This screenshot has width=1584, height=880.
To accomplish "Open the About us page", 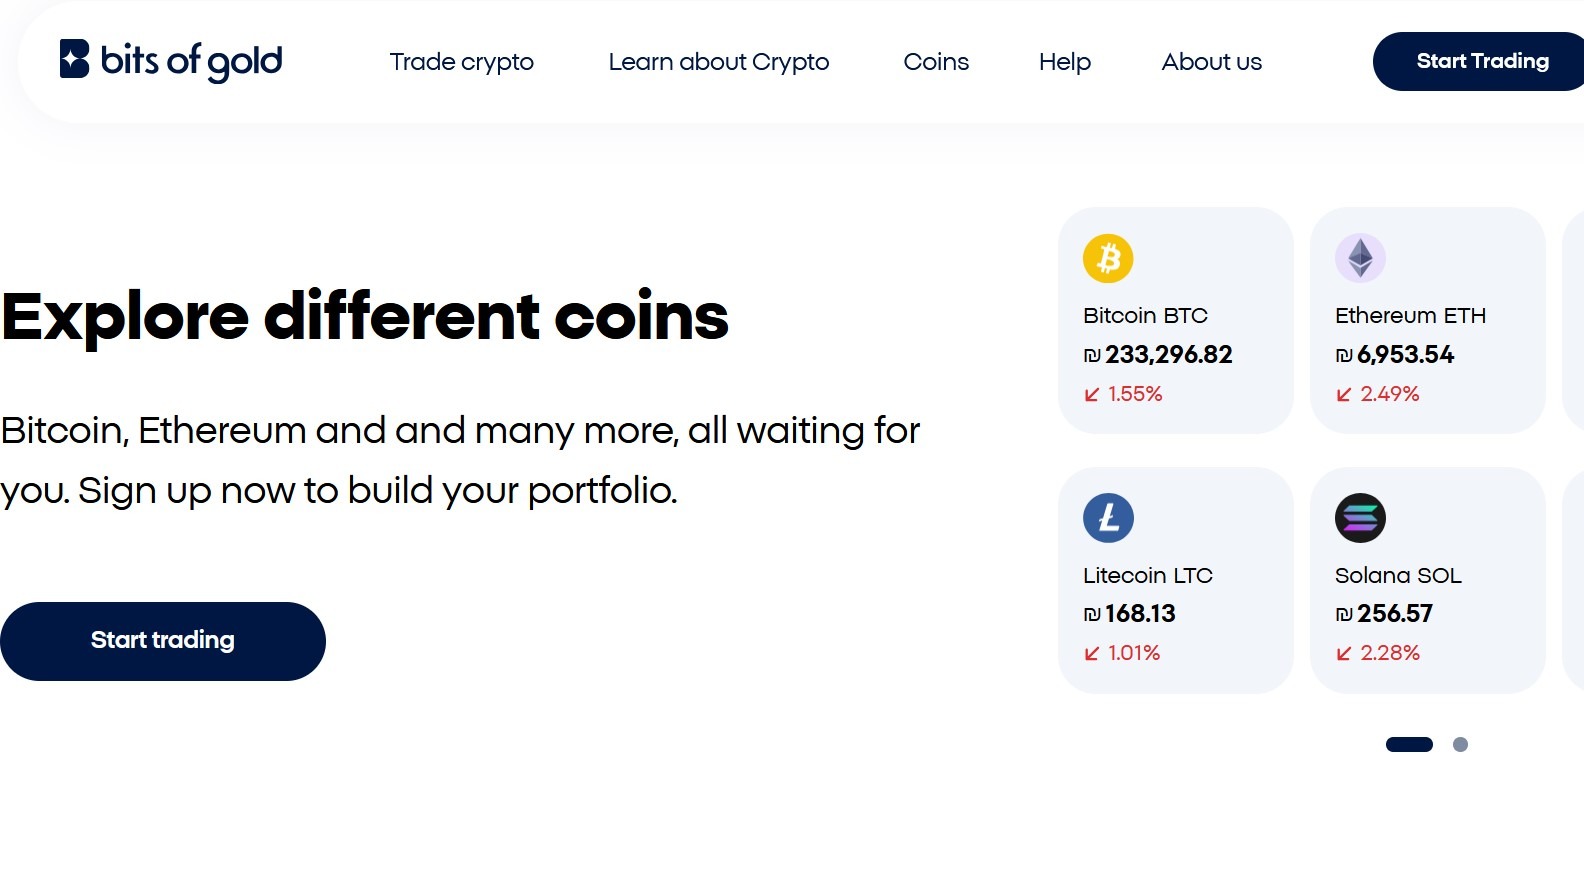I will 1211,62.
